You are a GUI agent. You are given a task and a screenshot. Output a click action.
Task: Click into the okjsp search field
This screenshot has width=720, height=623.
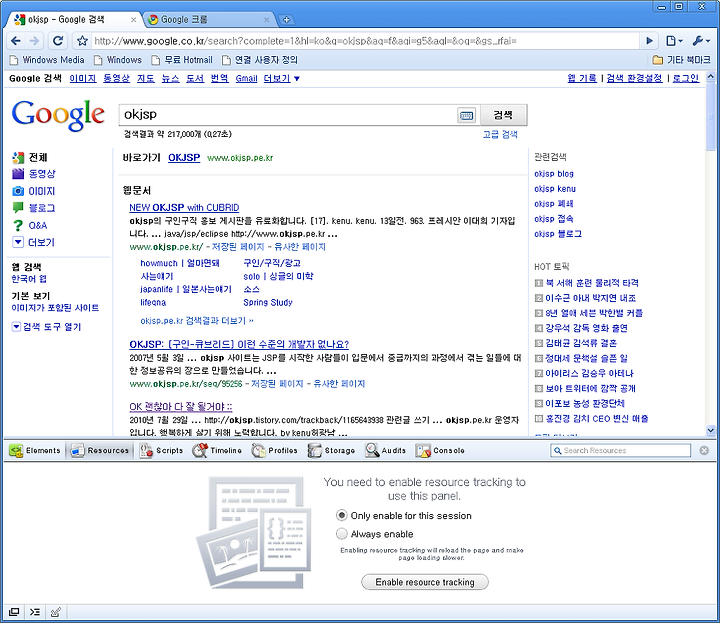(x=288, y=115)
